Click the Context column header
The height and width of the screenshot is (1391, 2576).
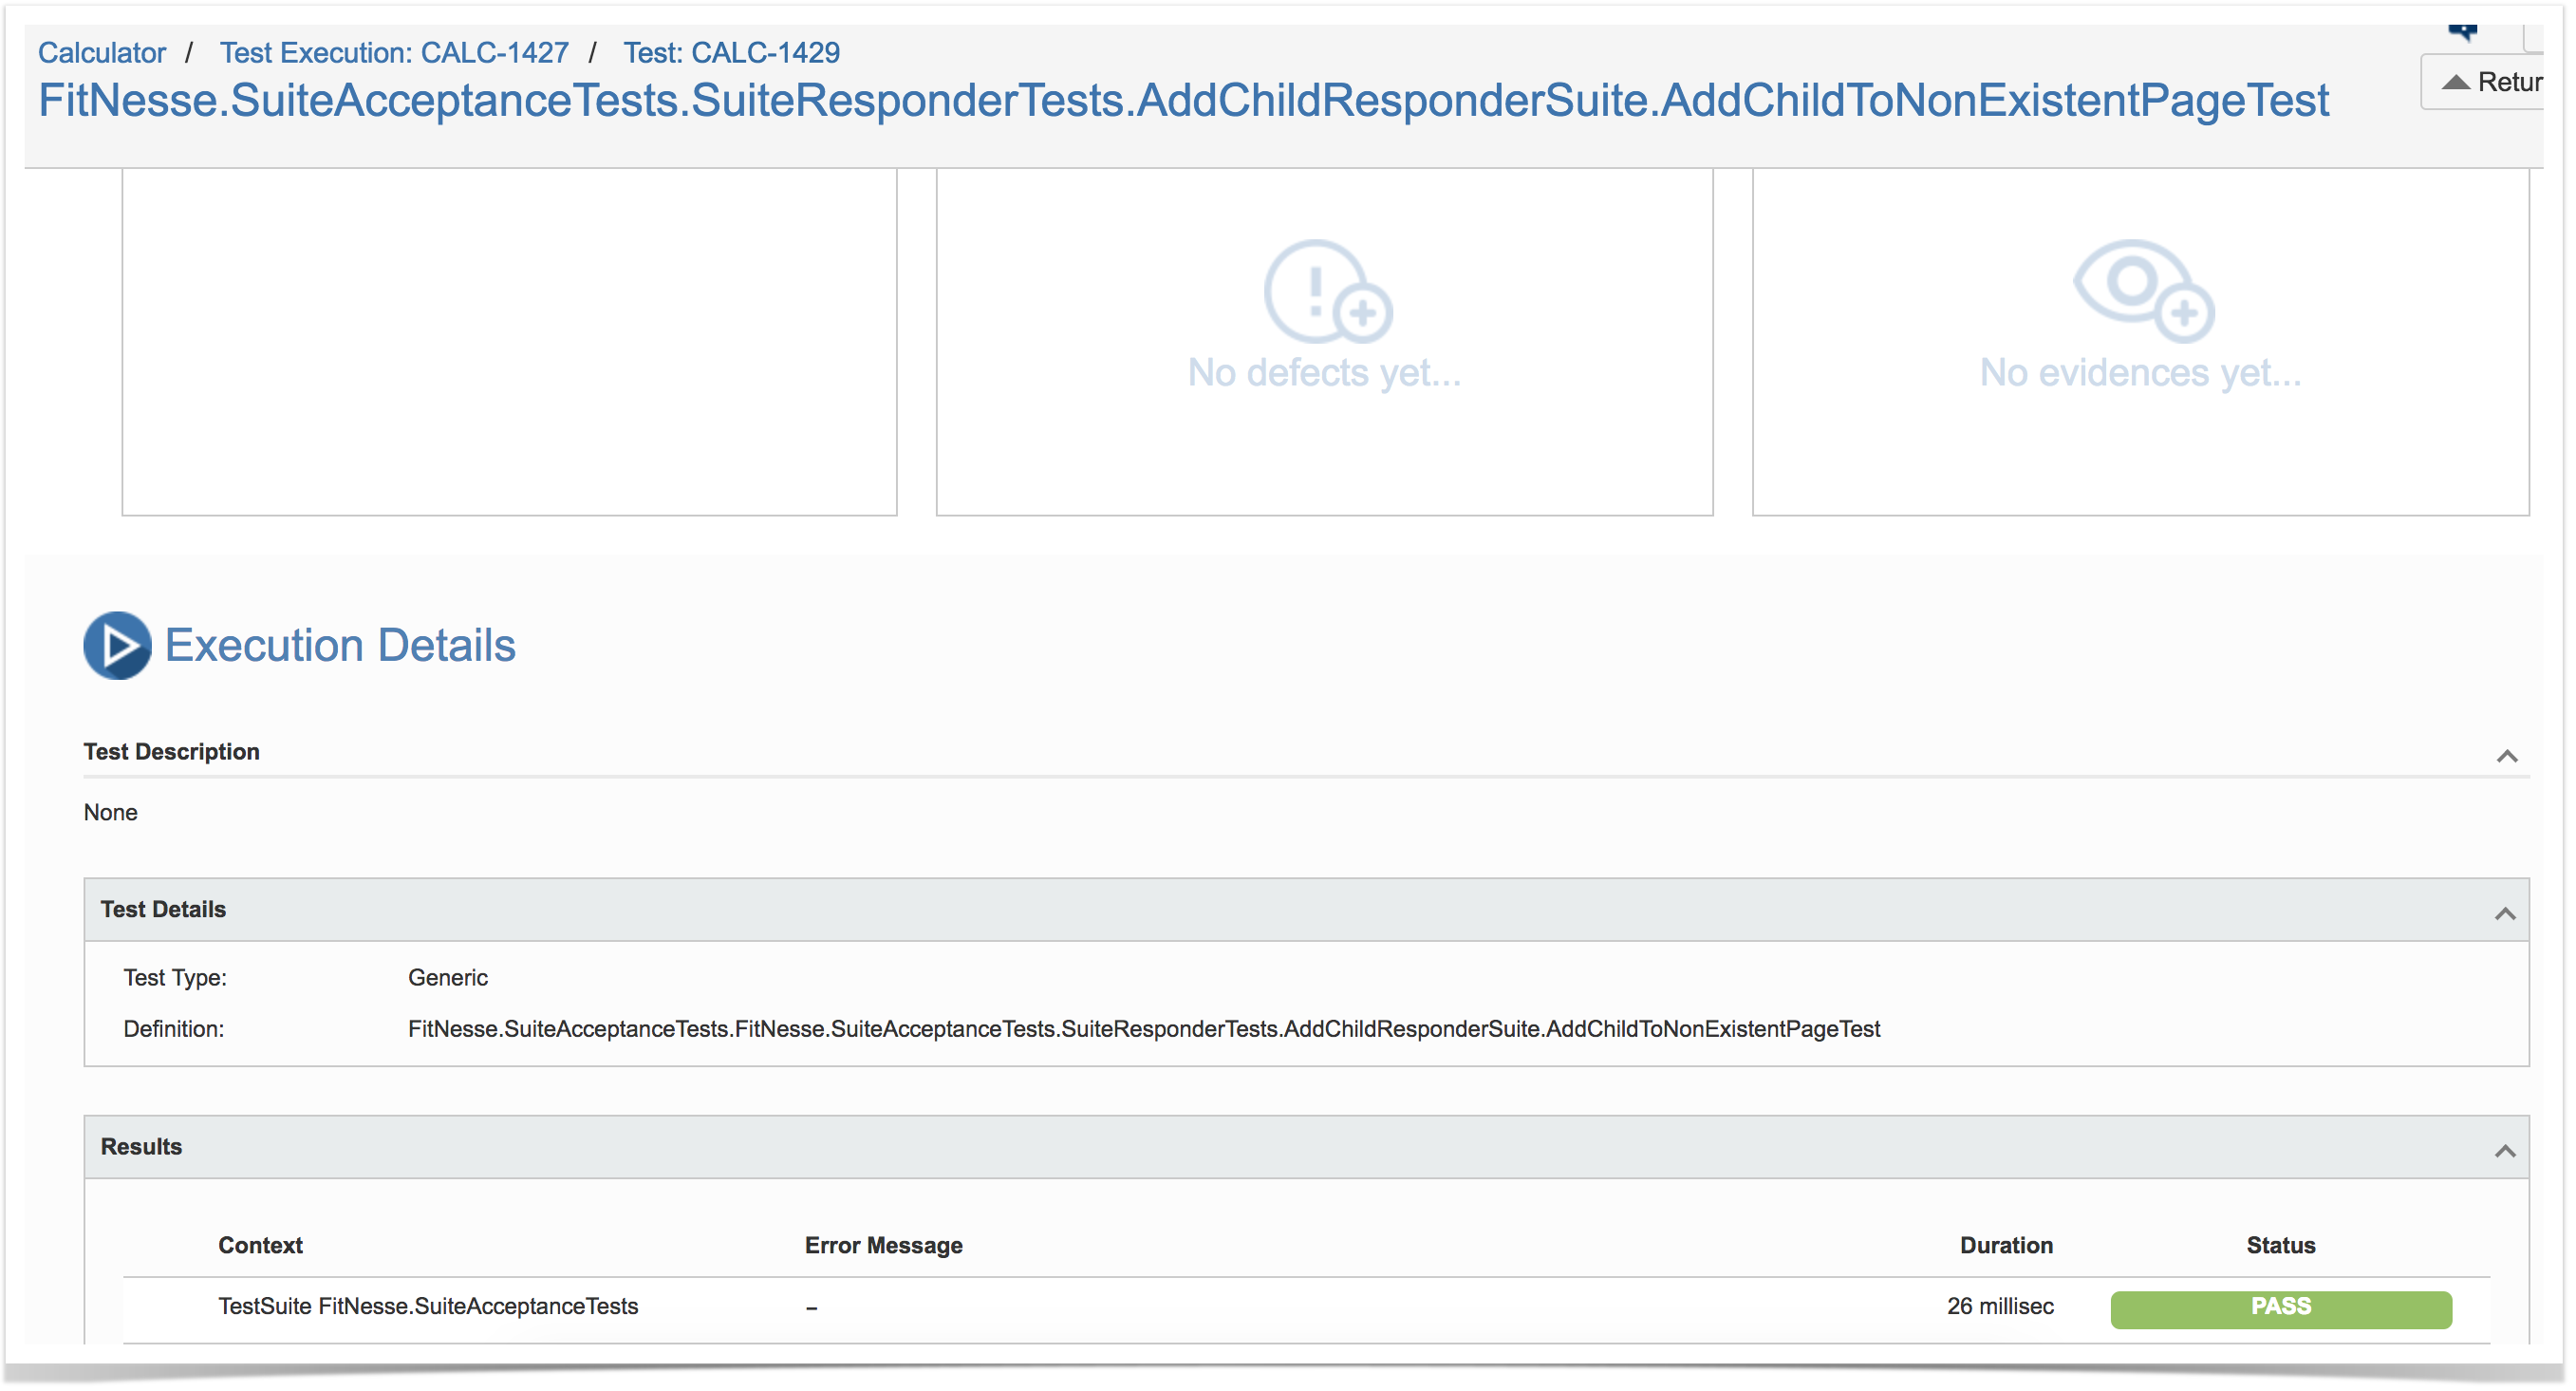(x=260, y=1246)
